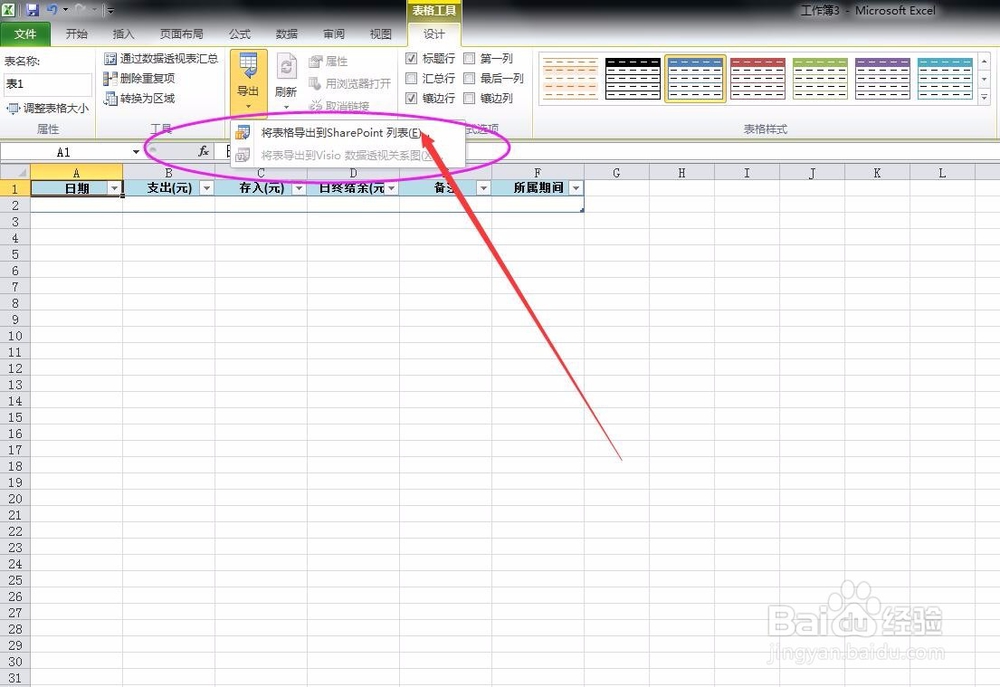Screen dimensions: 1000x687
Task: Switch to the Formulas (公式) tab
Action: (240, 34)
